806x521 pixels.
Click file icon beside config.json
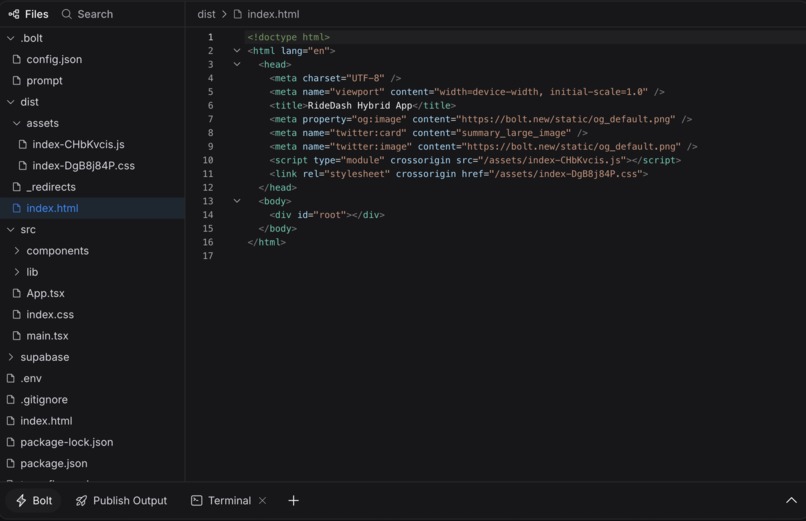[16, 60]
